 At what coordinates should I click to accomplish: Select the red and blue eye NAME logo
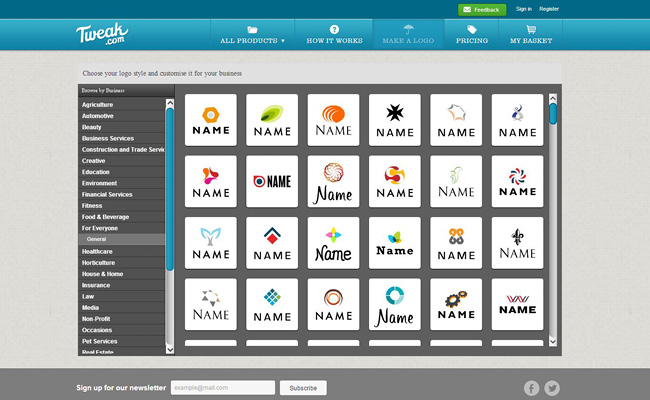point(272,181)
